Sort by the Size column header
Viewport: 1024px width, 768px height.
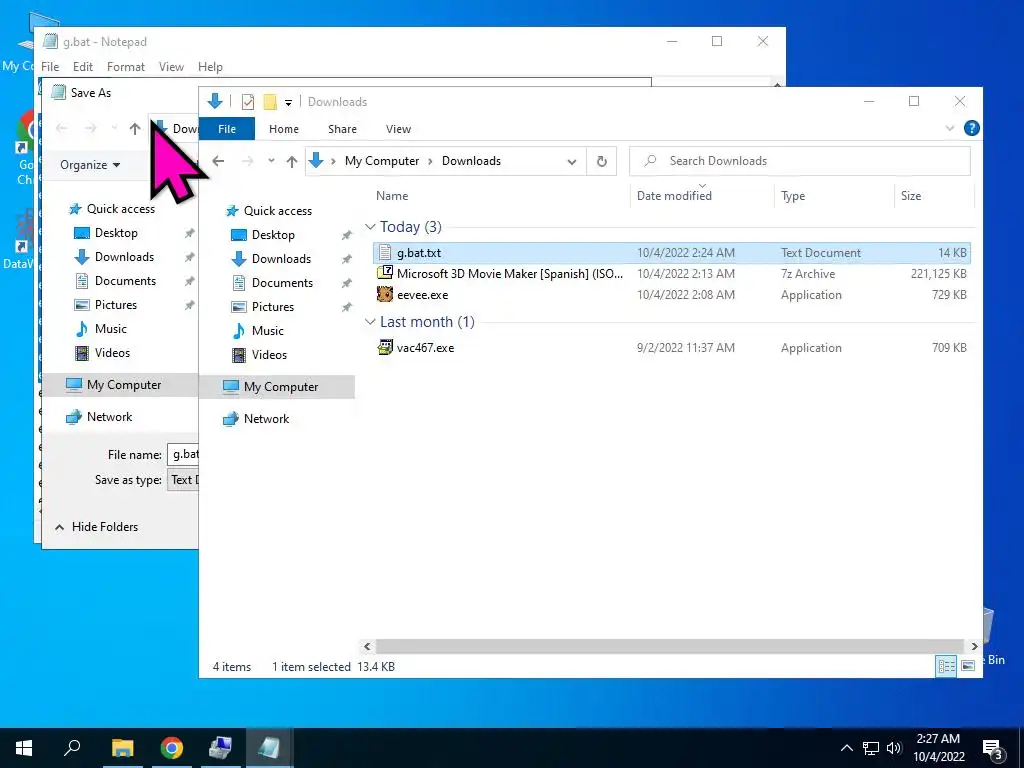910,195
